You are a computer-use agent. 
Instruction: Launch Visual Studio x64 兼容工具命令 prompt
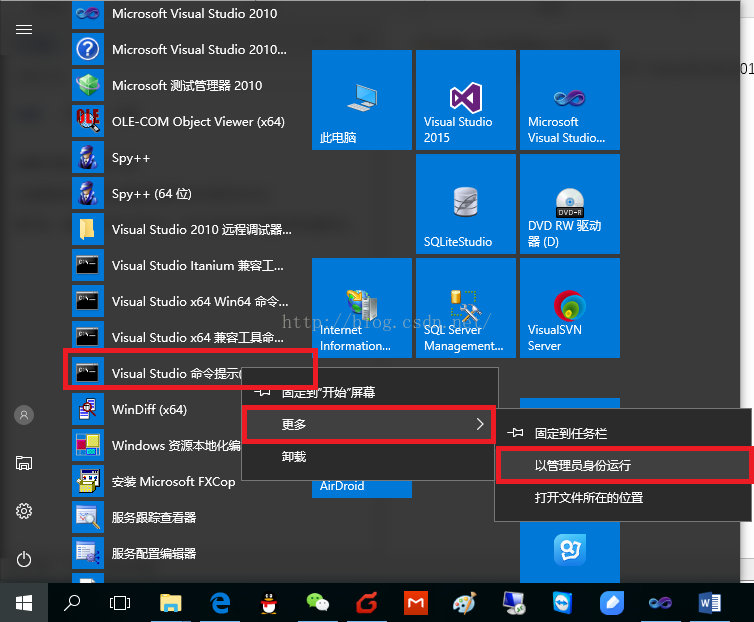pos(183,337)
